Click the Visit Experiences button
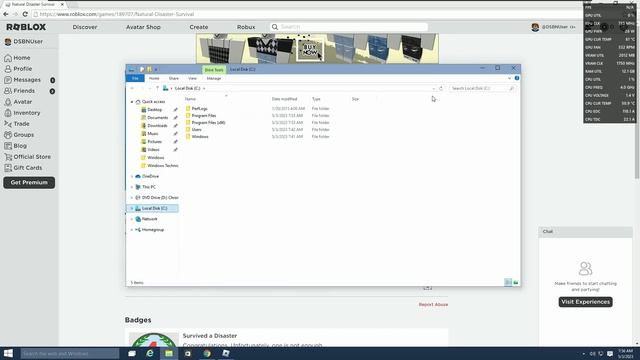The image size is (640, 360). pyautogui.click(x=585, y=302)
